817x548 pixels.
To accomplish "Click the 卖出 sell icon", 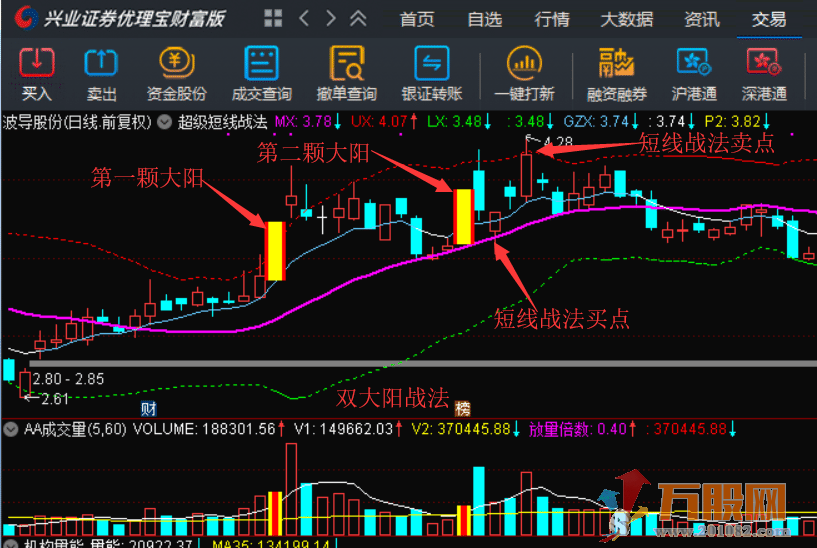I will (101, 63).
